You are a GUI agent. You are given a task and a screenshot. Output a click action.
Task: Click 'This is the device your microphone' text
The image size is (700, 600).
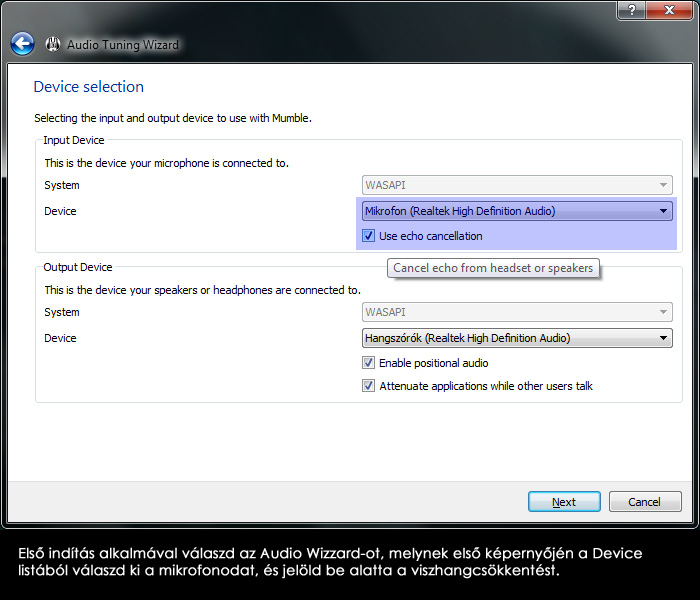[167, 163]
